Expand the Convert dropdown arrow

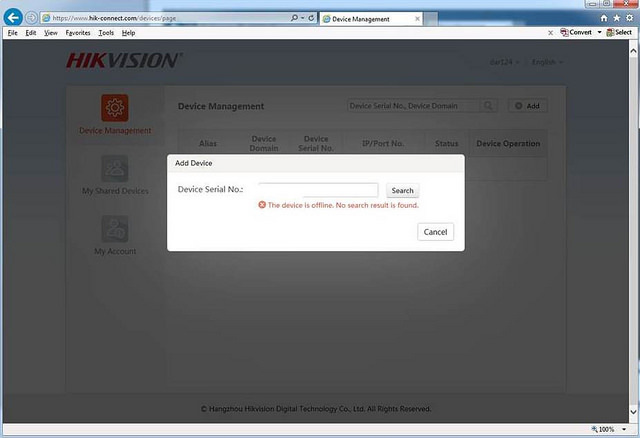599,32
